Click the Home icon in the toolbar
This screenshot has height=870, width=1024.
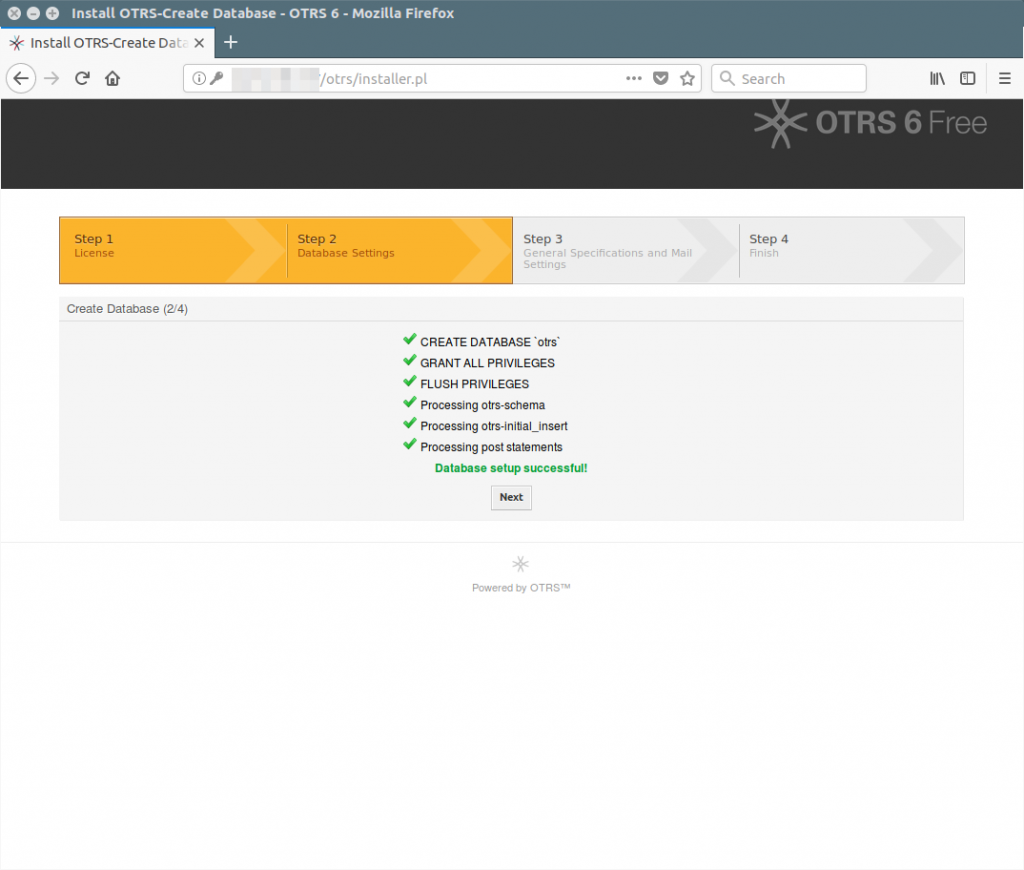click(x=112, y=78)
